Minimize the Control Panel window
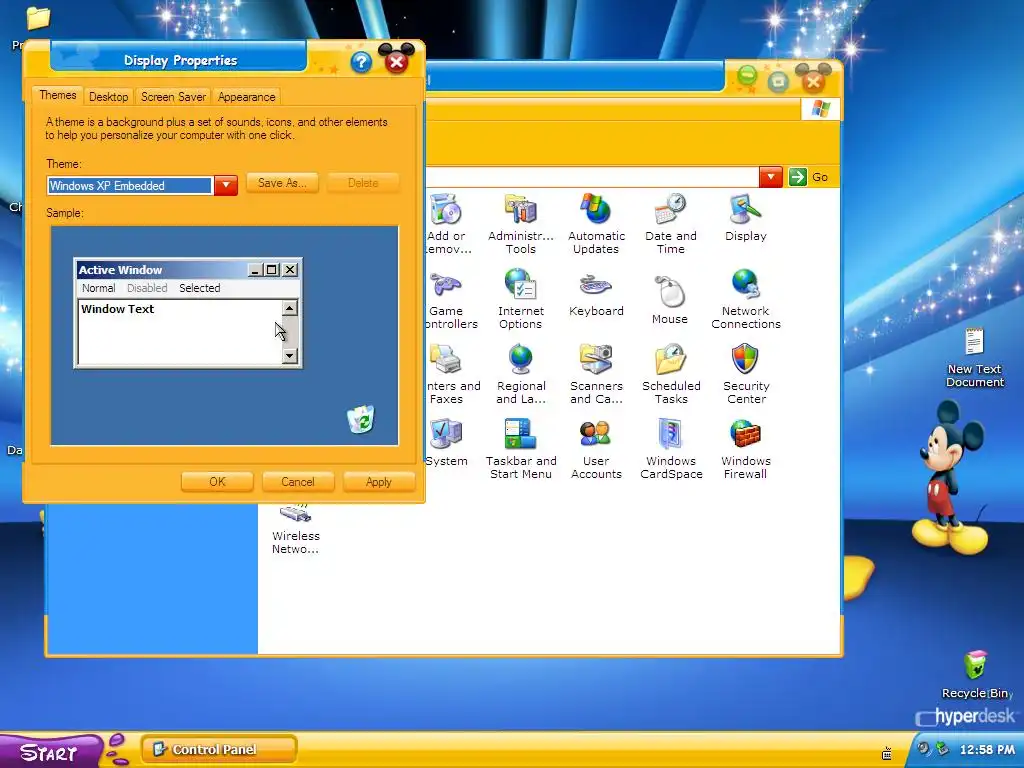 pyautogui.click(x=748, y=77)
